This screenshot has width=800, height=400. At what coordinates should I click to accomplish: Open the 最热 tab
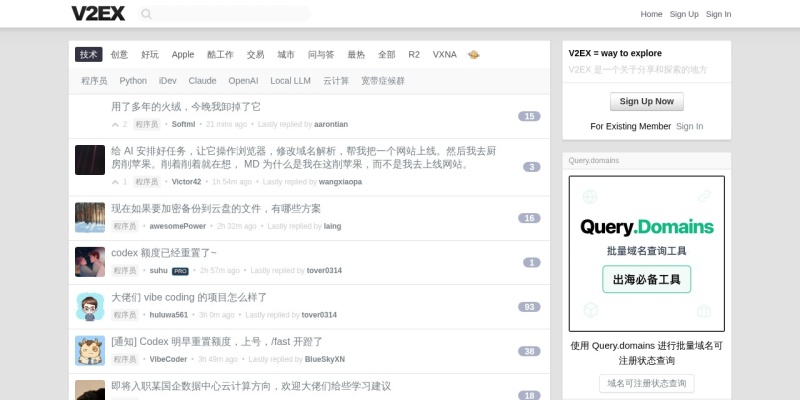(356, 55)
